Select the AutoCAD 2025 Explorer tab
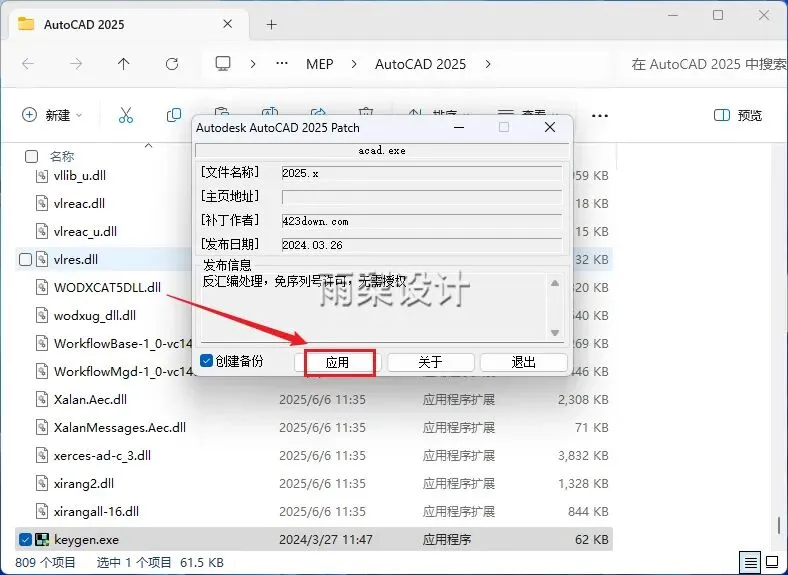Image resolution: width=788 pixels, height=575 pixels. click(x=128, y=24)
